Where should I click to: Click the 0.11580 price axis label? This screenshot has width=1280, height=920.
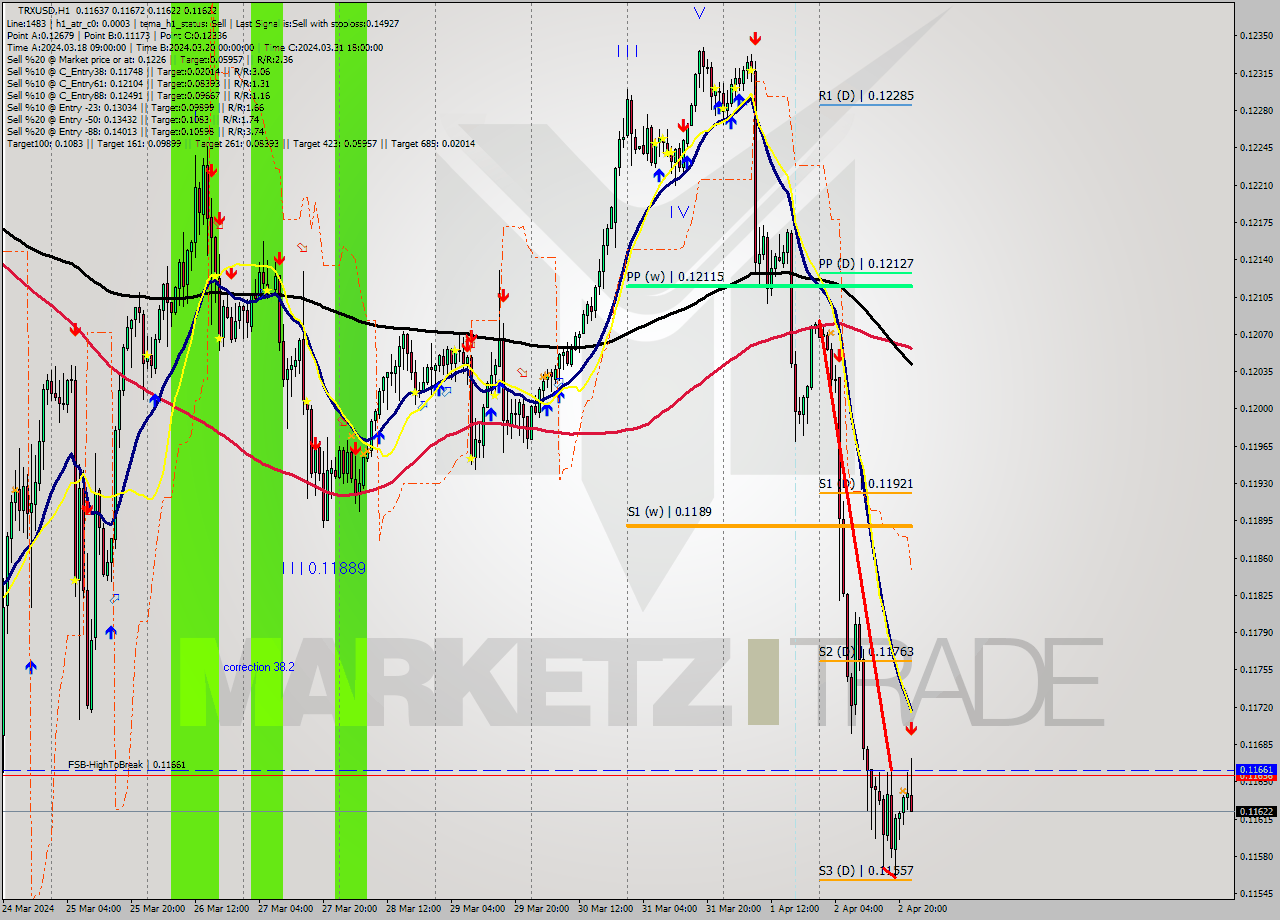pos(1256,856)
